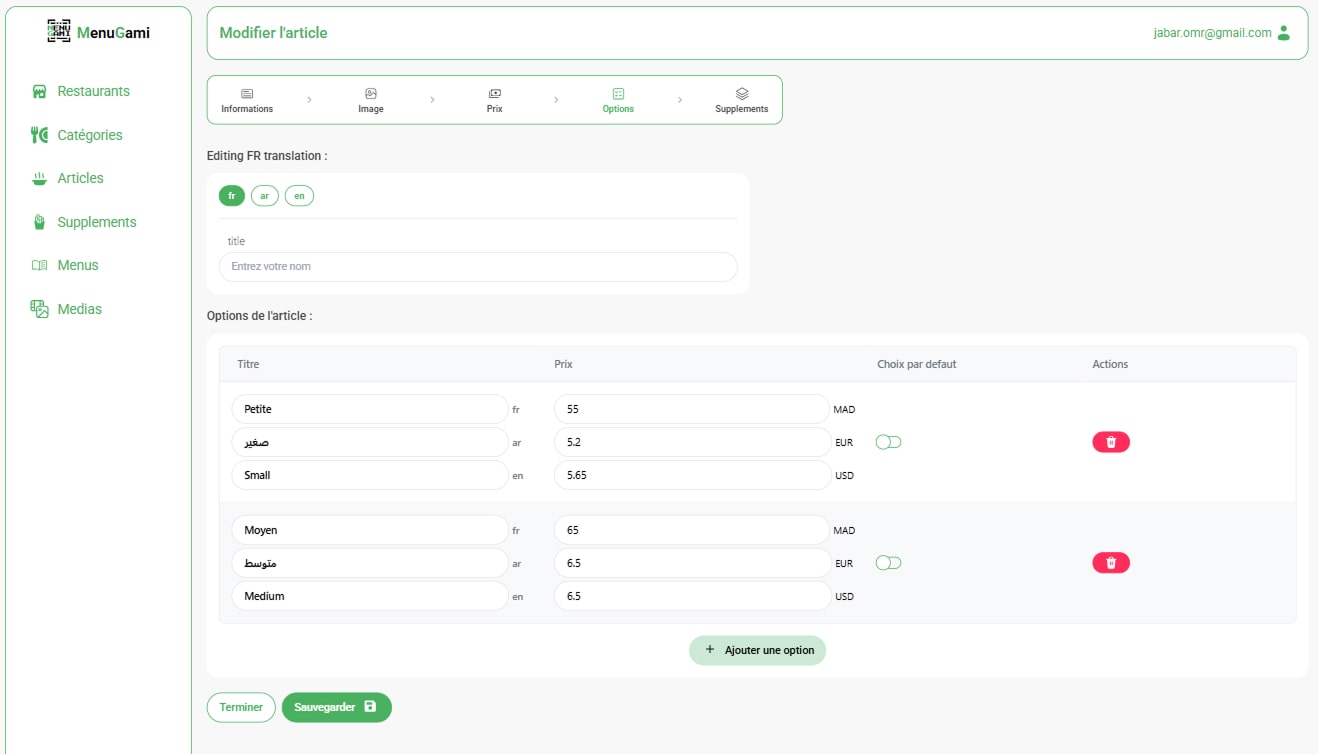The height and width of the screenshot is (754, 1318).
Task: Delete the Moyen option row
Action: [x=1110, y=563]
